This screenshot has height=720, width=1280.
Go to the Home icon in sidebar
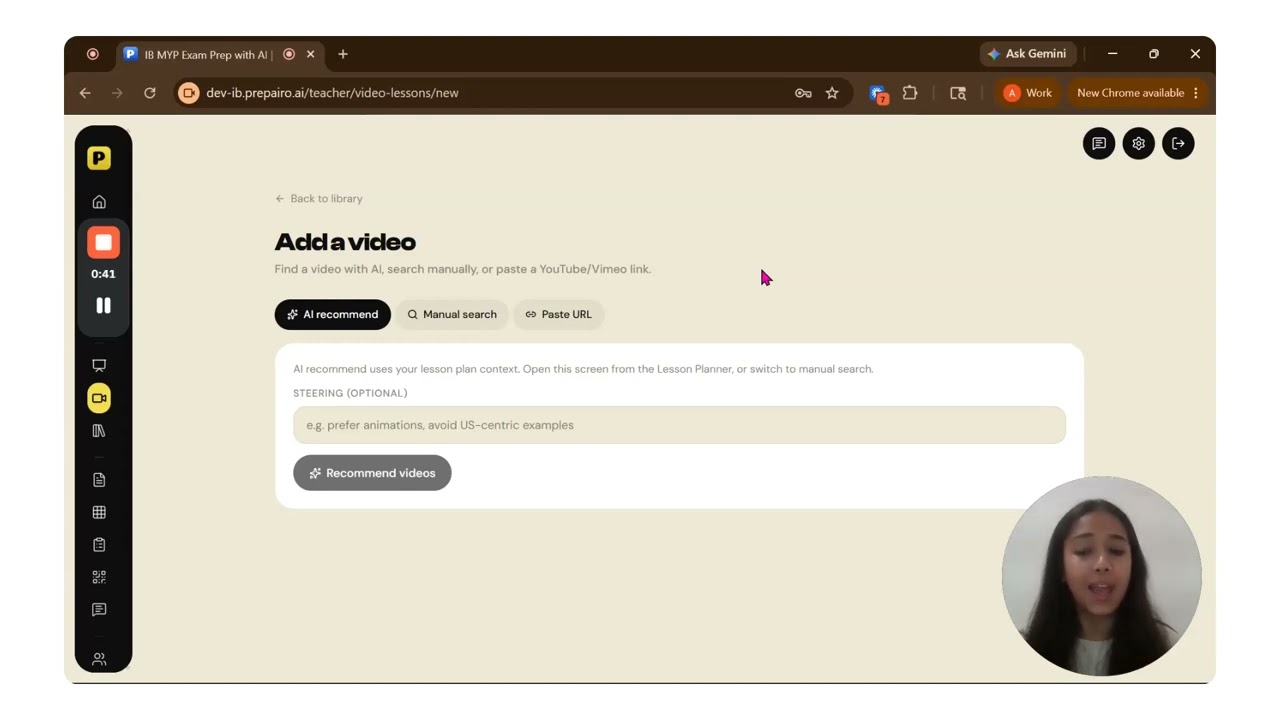[99, 202]
